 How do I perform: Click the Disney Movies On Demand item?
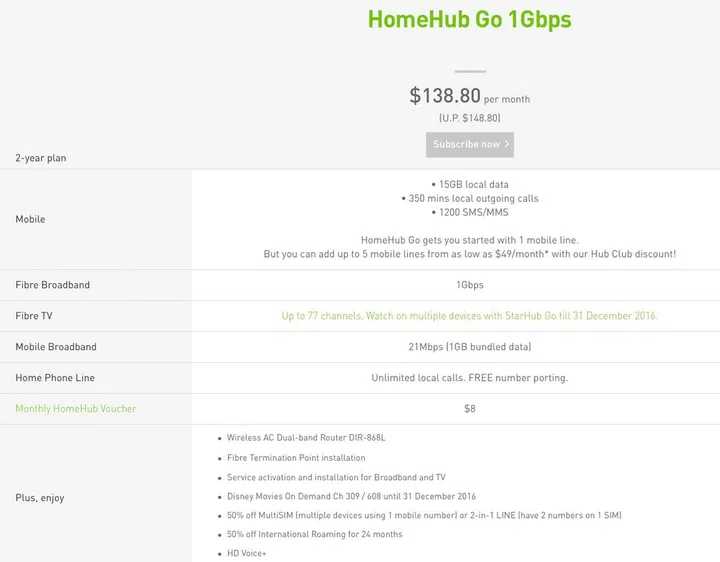(351, 496)
